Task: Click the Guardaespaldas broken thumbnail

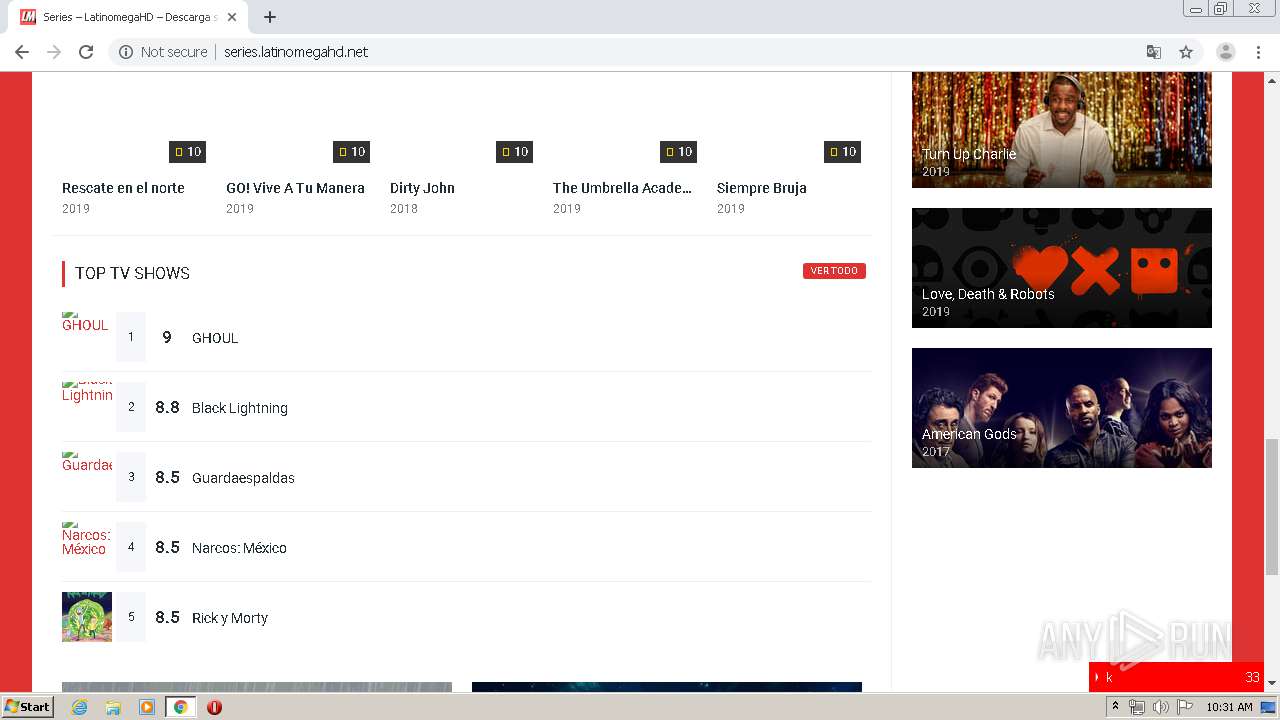Action: point(87,462)
